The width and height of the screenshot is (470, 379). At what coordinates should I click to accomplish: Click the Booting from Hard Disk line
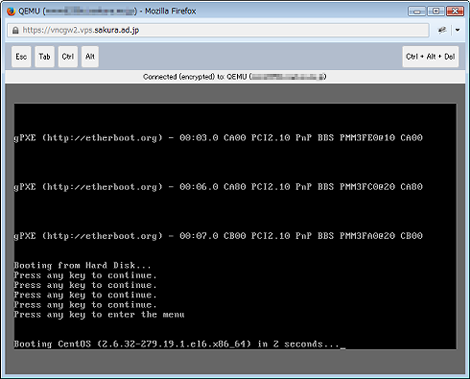click(x=82, y=266)
